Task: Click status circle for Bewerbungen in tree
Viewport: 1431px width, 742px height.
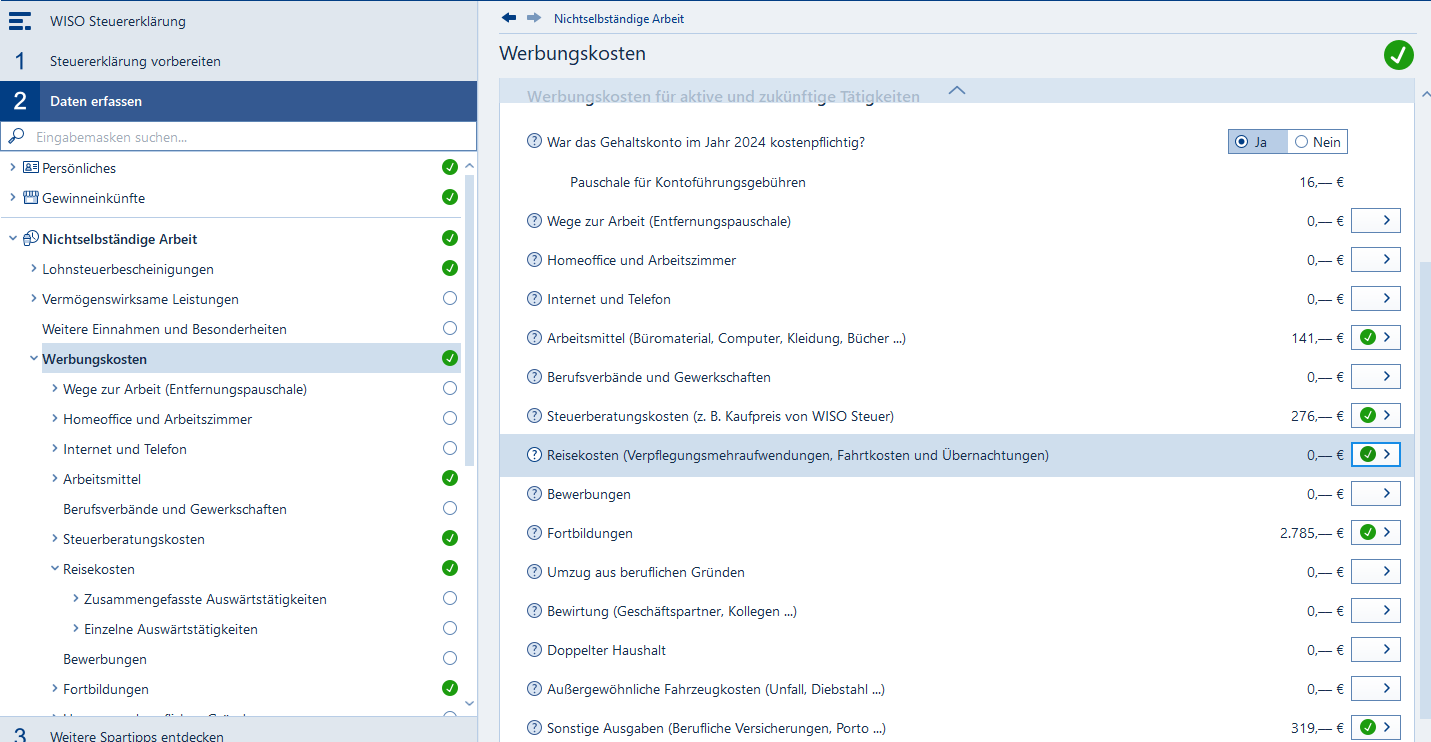Action: point(450,658)
